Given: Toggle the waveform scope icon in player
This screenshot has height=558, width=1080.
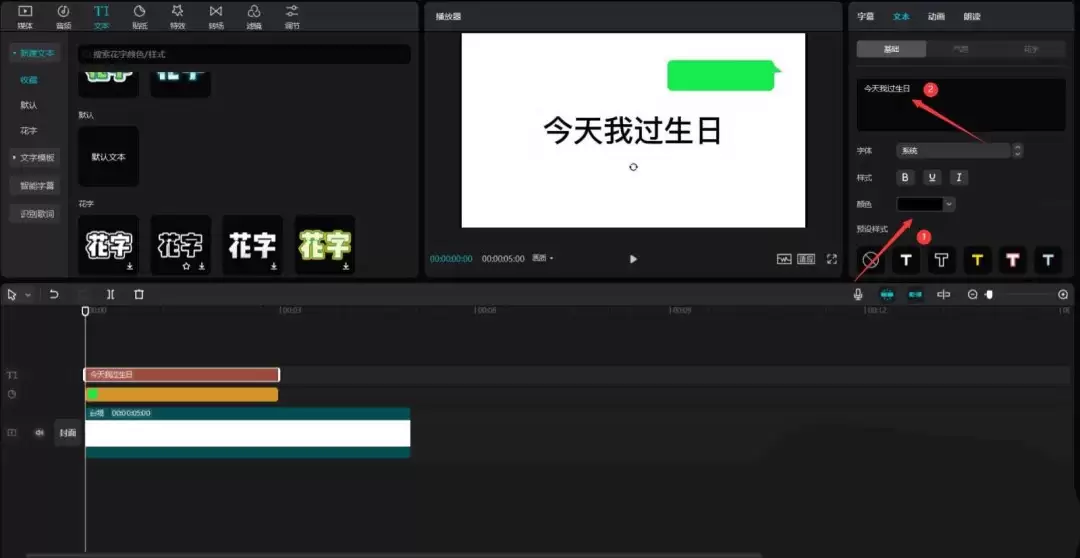Looking at the screenshot, I should point(784,259).
